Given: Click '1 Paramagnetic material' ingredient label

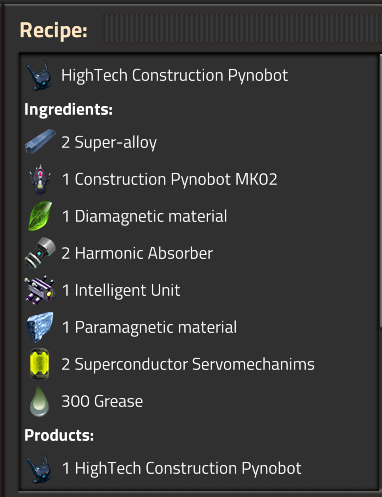Looking at the screenshot, I should click(x=149, y=327).
